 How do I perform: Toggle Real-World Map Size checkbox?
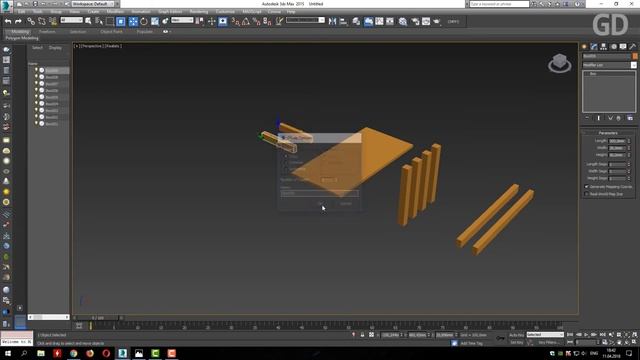[587, 194]
